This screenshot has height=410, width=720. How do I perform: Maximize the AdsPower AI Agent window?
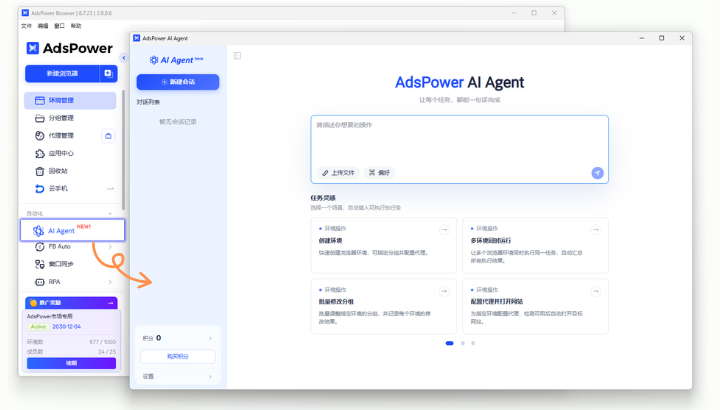click(662, 38)
